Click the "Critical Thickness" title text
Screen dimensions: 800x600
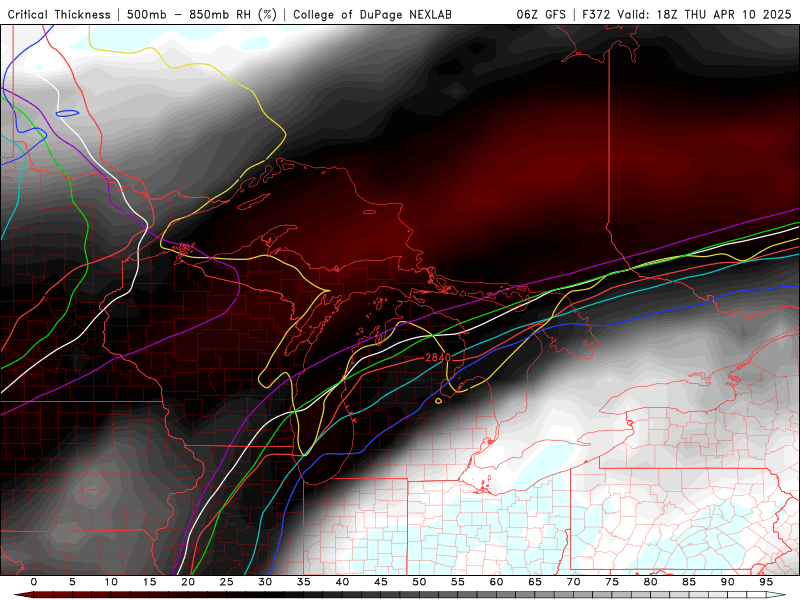click(59, 15)
